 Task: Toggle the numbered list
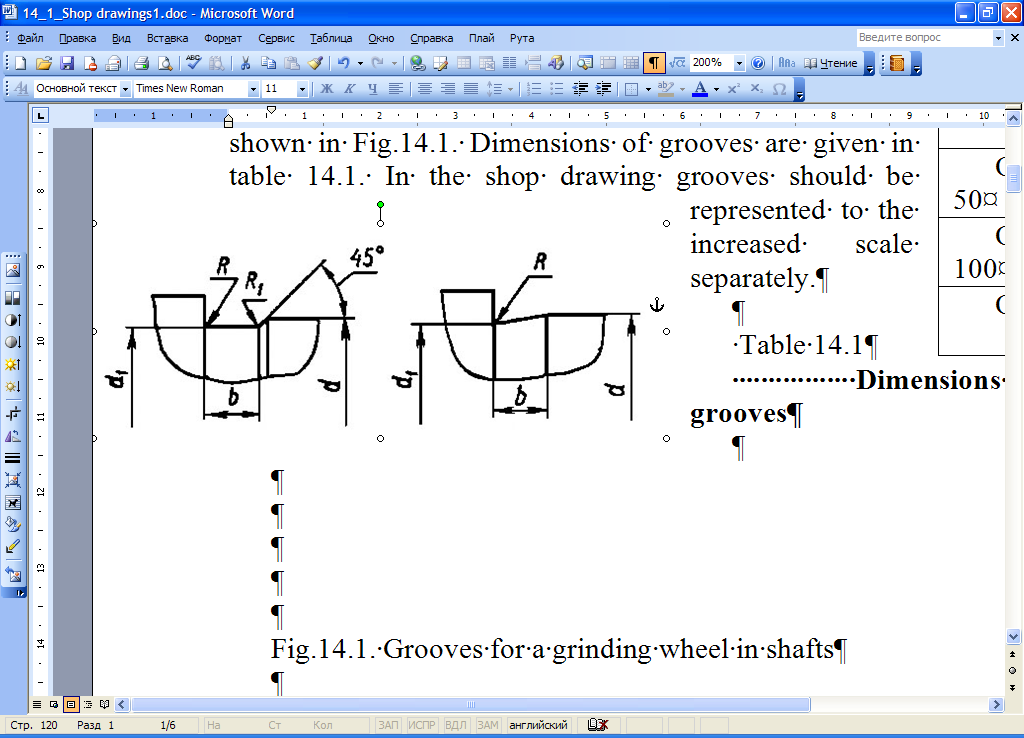tap(534, 89)
